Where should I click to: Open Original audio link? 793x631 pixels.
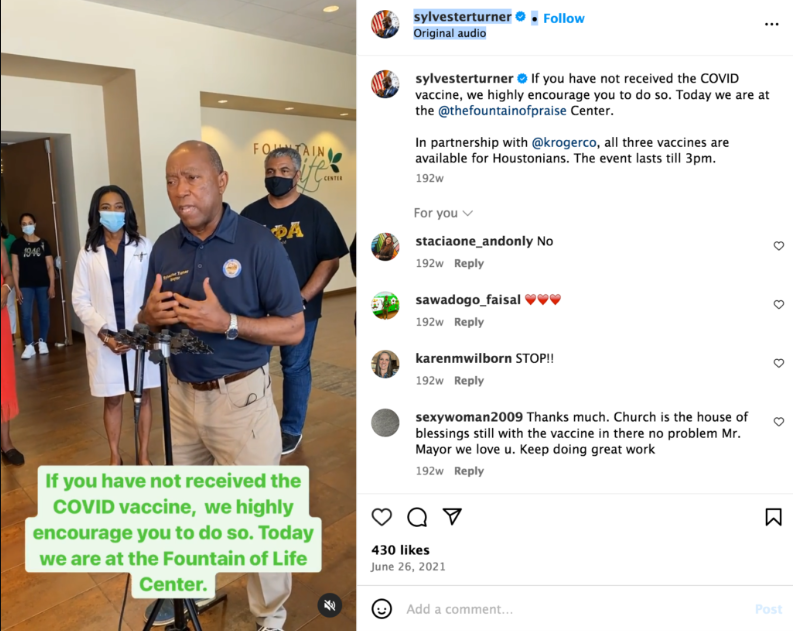click(x=450, y=33)
